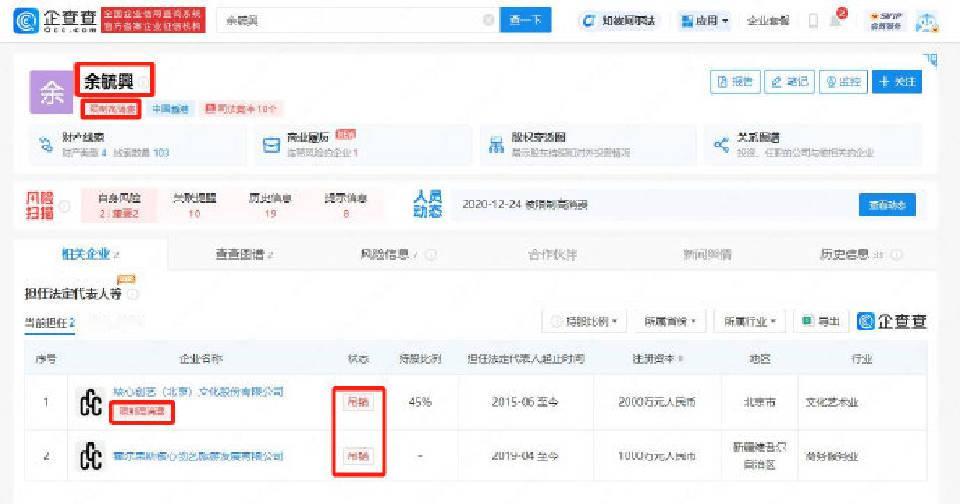Image resolution: width=960 pixels, height=504 pixels.
Task: Open the 提示信息 item with count 8
Action: click(x=346, y=205)
